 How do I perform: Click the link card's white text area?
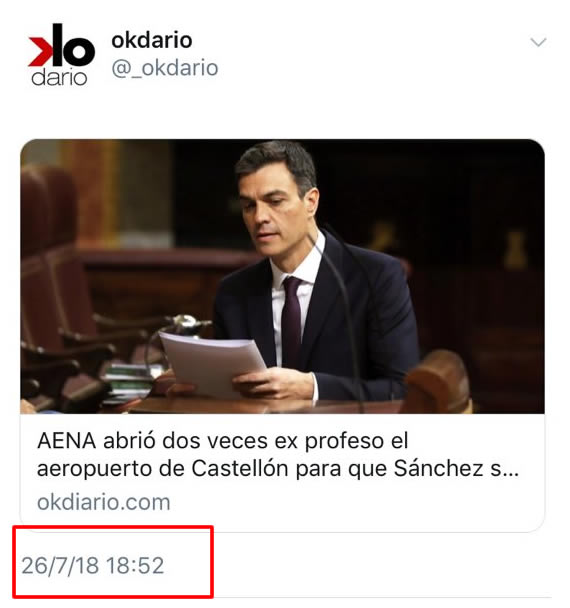click(x=282, y=472)
